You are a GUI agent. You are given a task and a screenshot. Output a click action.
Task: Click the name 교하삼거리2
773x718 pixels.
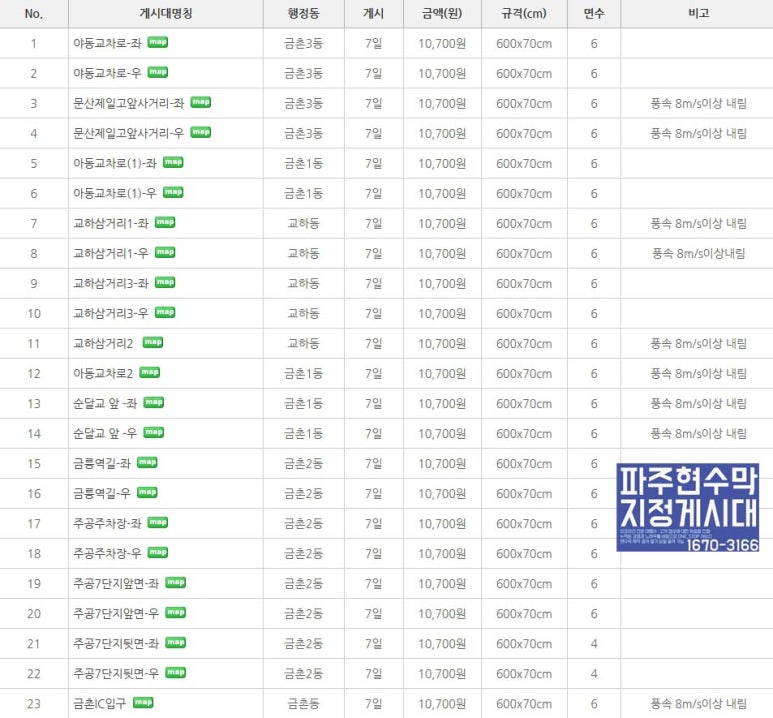(103, 344)
